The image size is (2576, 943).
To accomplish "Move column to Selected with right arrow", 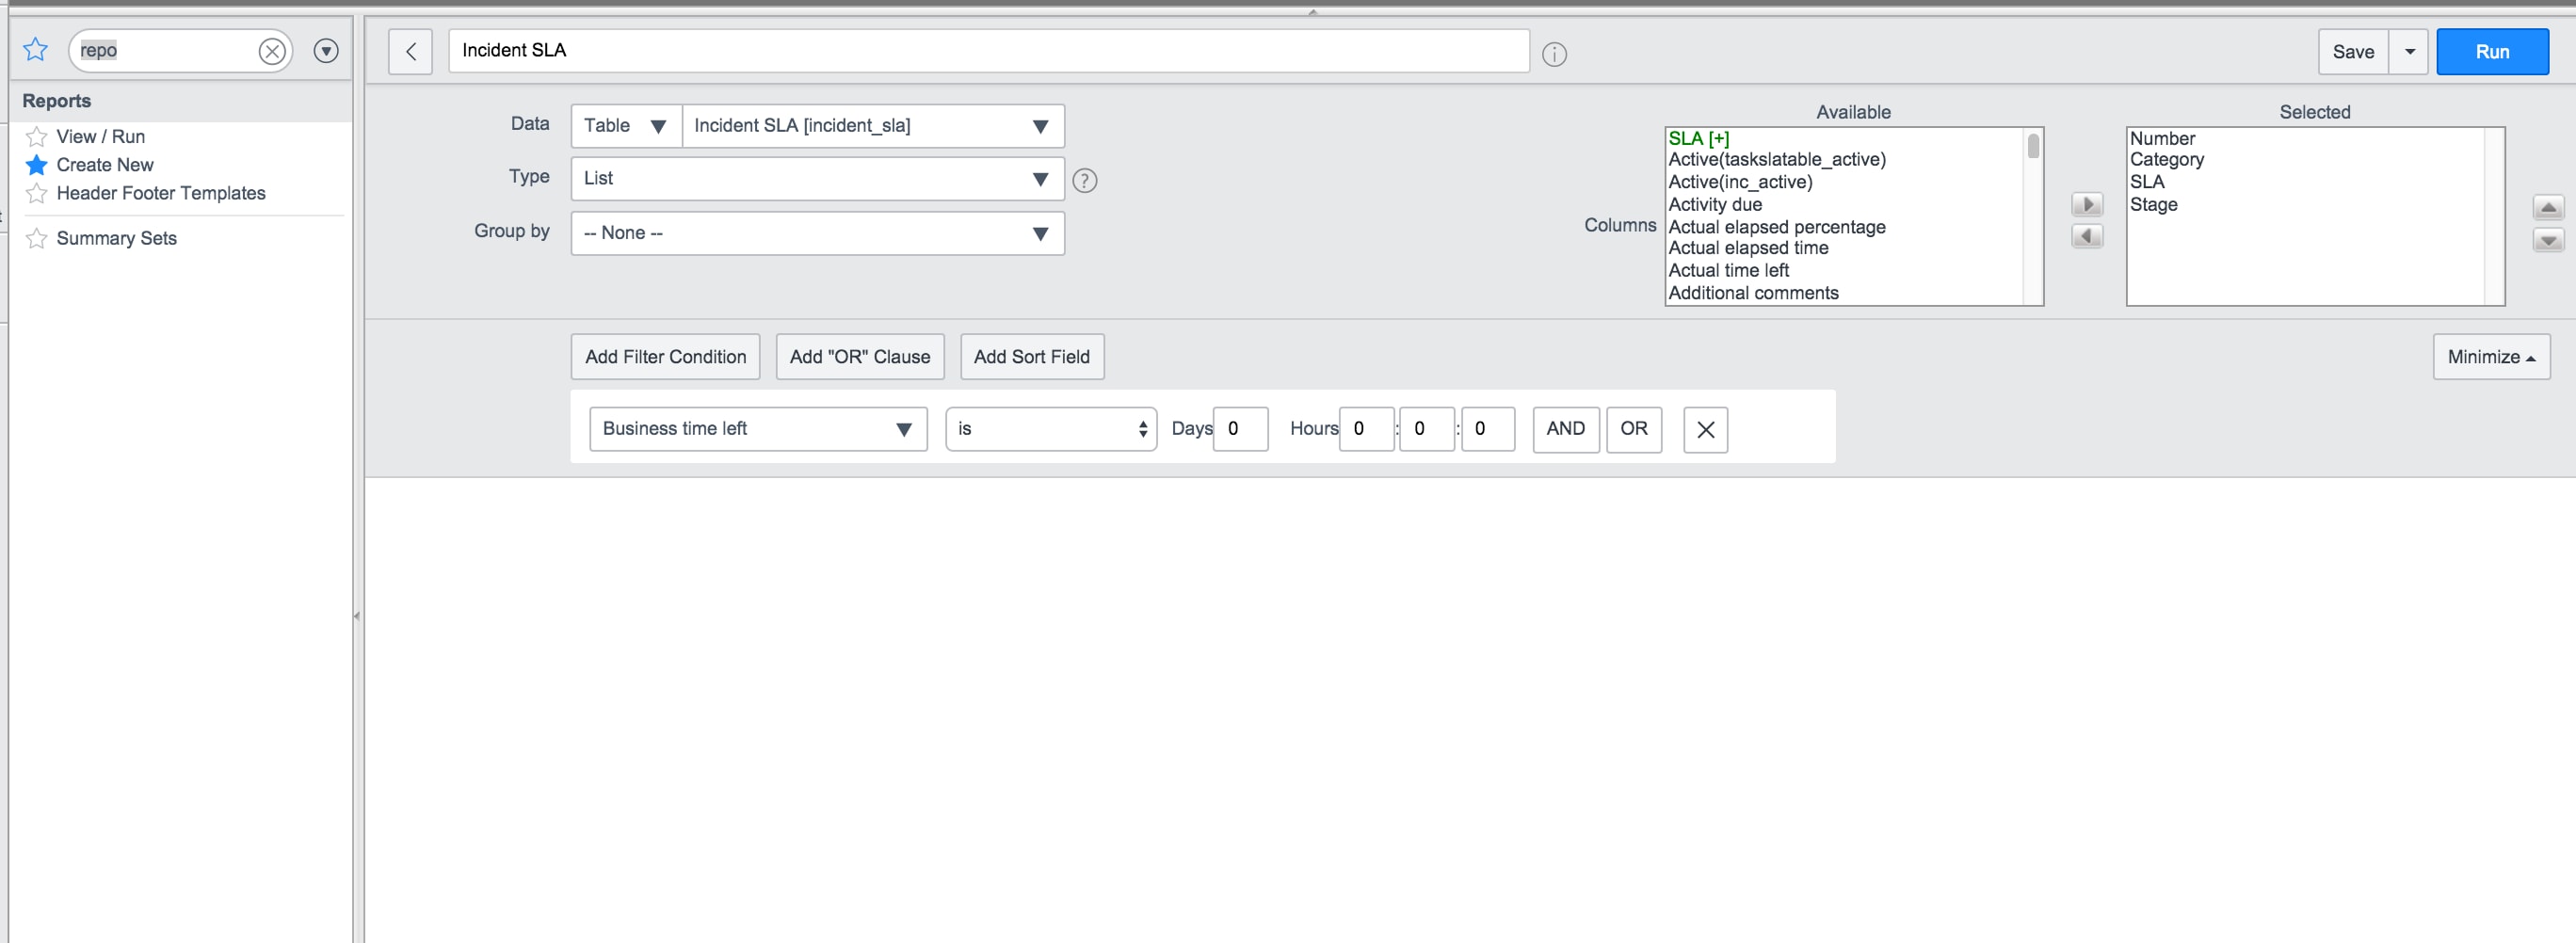I will point(2087,205).
